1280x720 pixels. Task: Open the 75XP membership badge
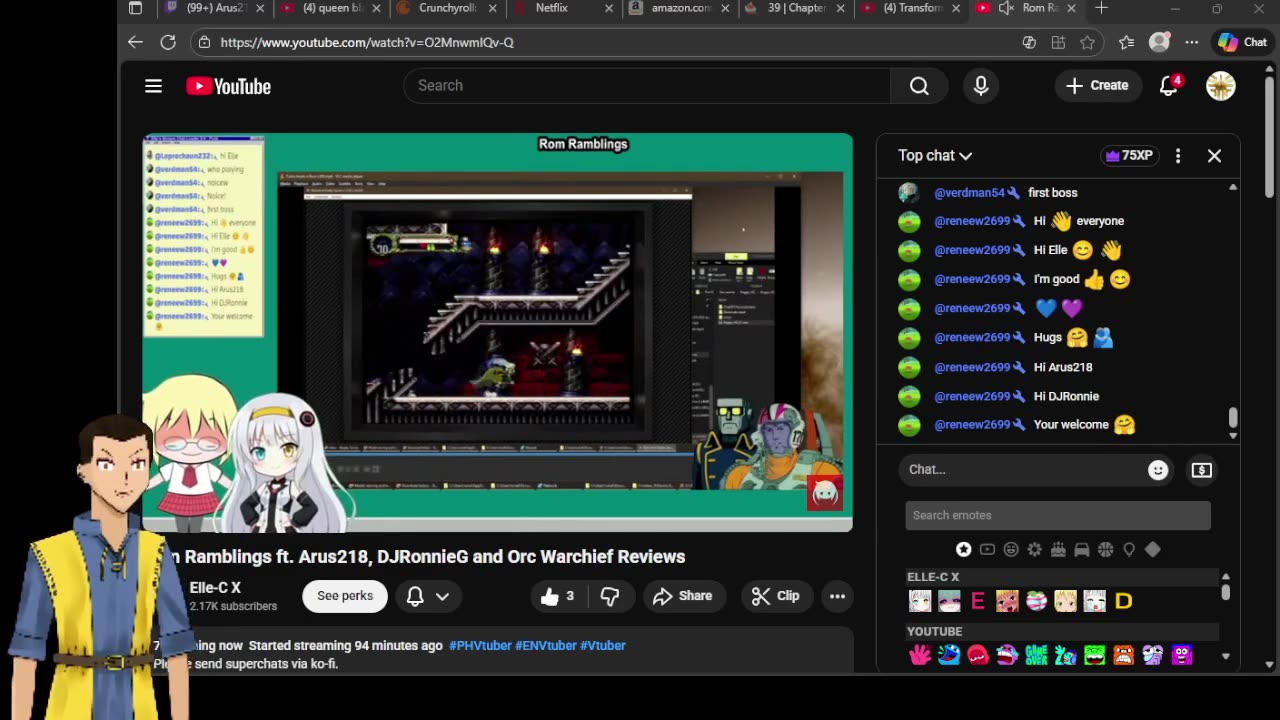pos(1129,156)
